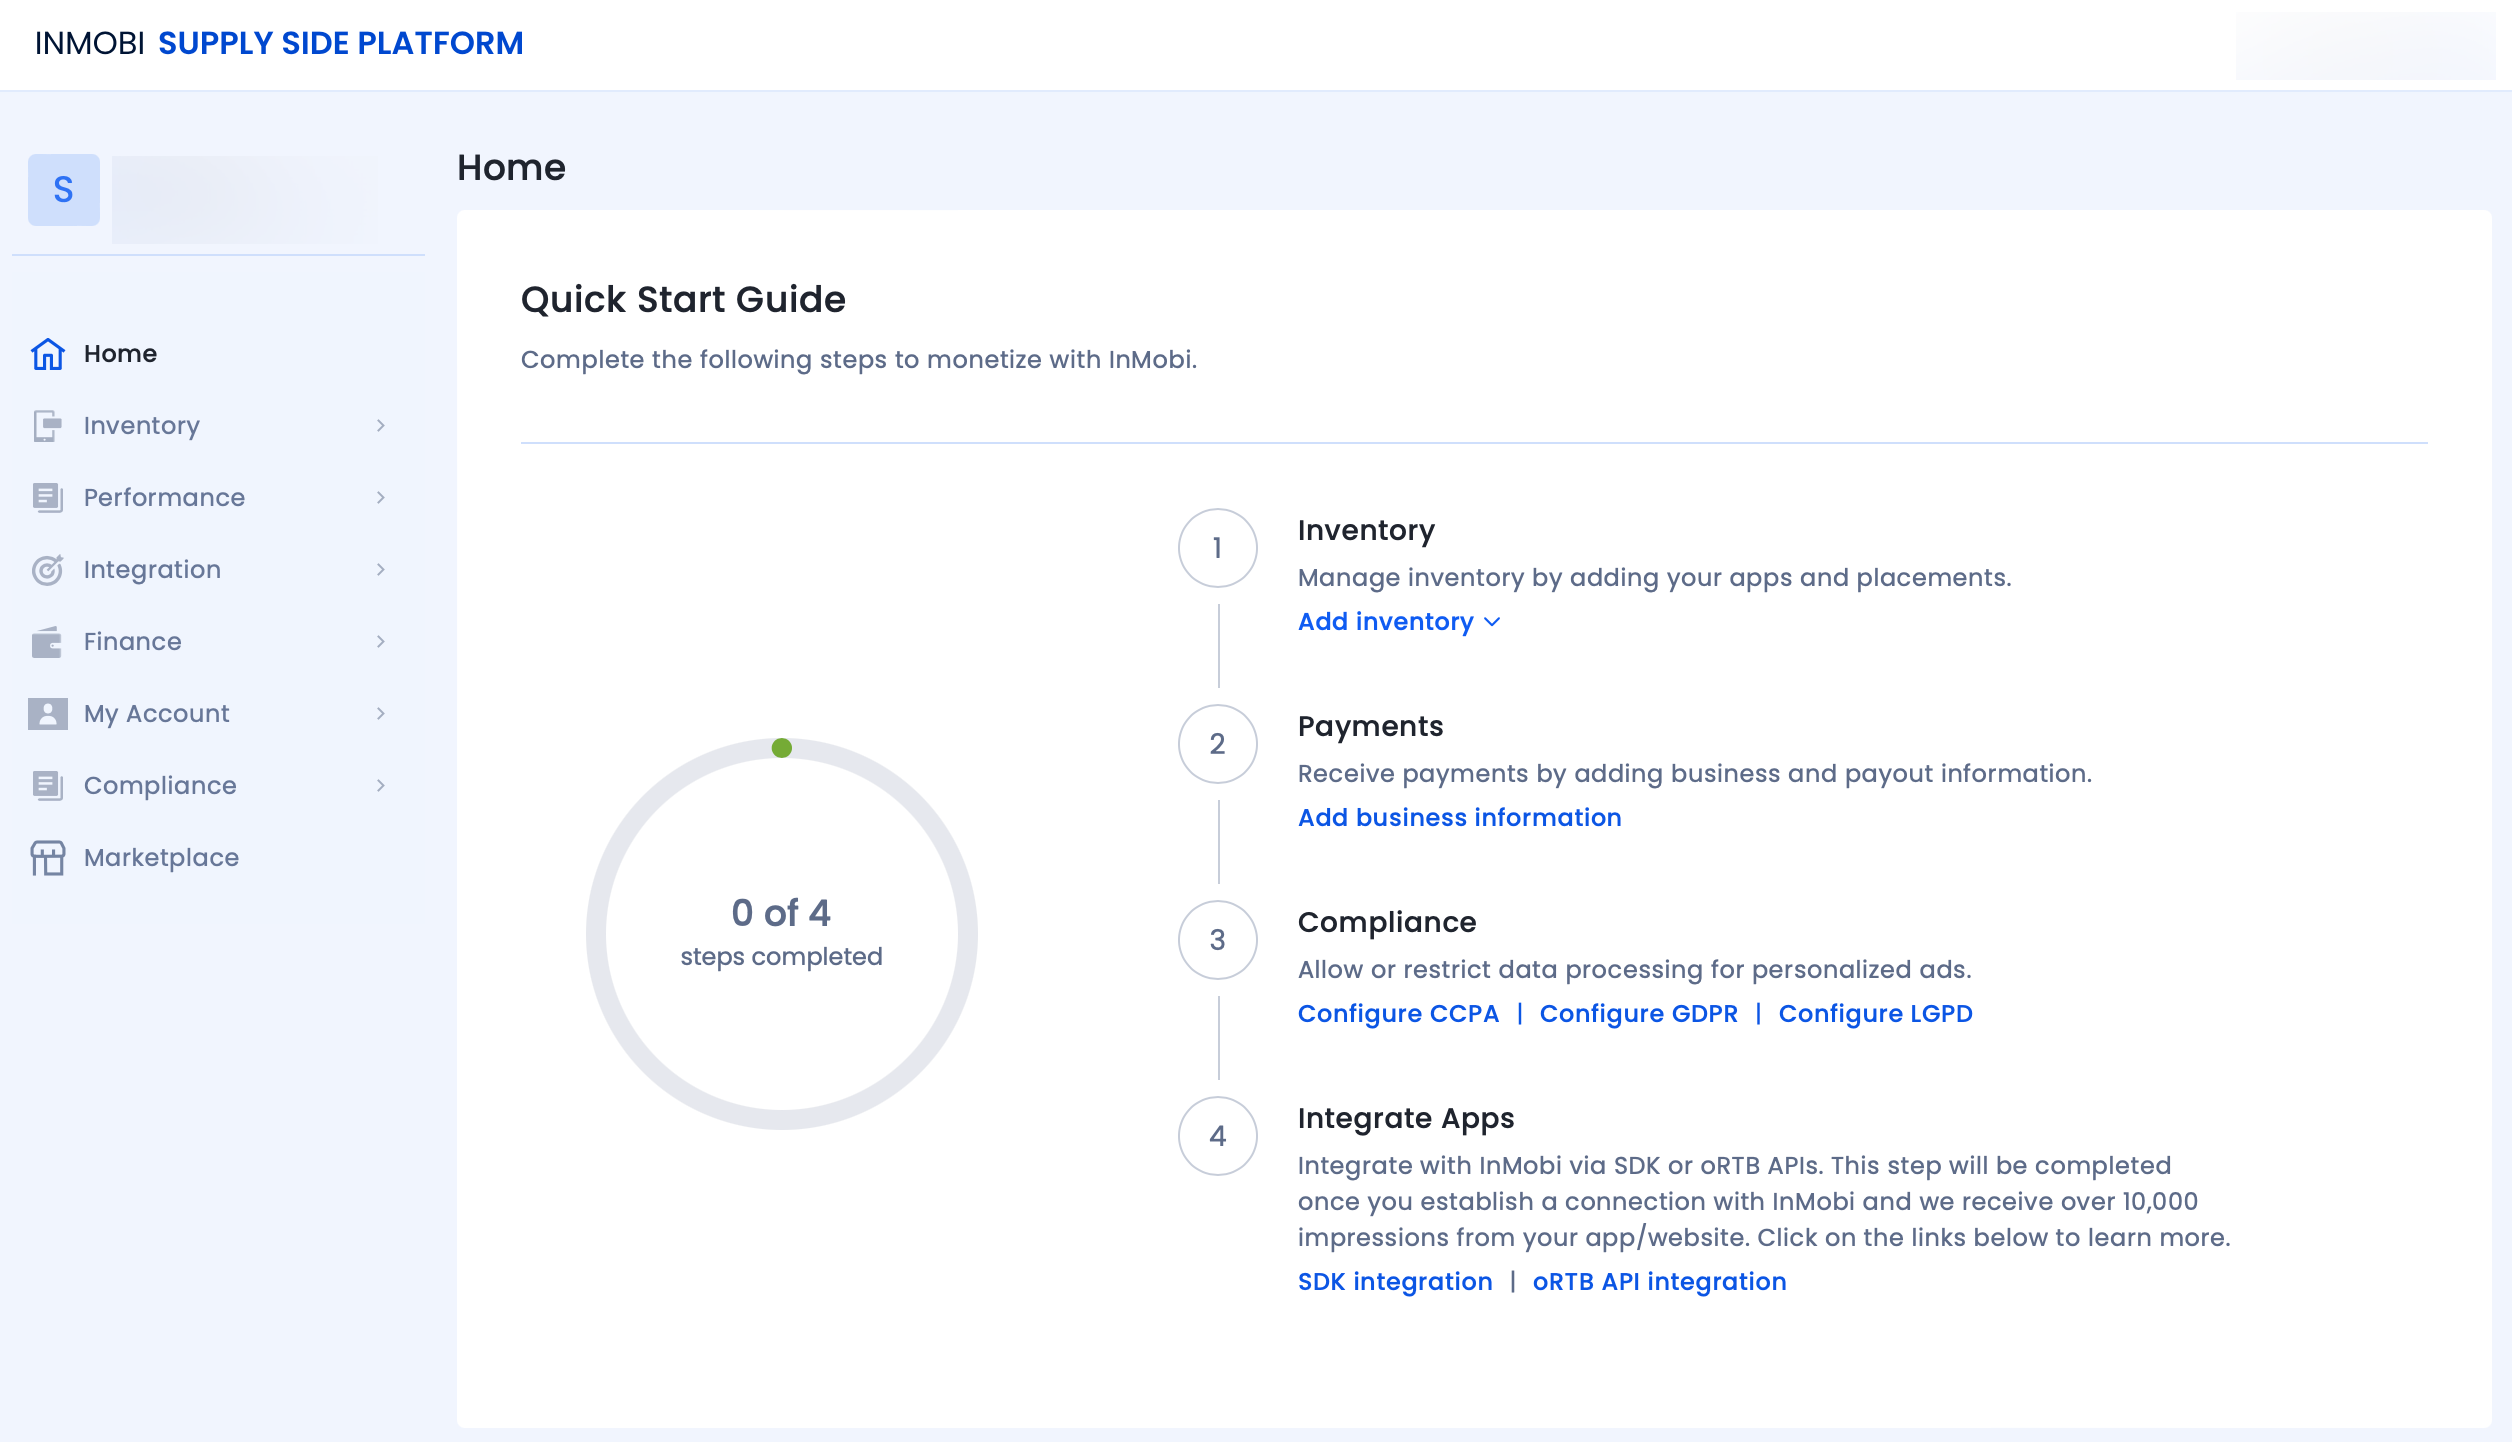Click the 'steps completed' label
Image resolution: width=2512 pixels, height=1442 pixels.
781,957
